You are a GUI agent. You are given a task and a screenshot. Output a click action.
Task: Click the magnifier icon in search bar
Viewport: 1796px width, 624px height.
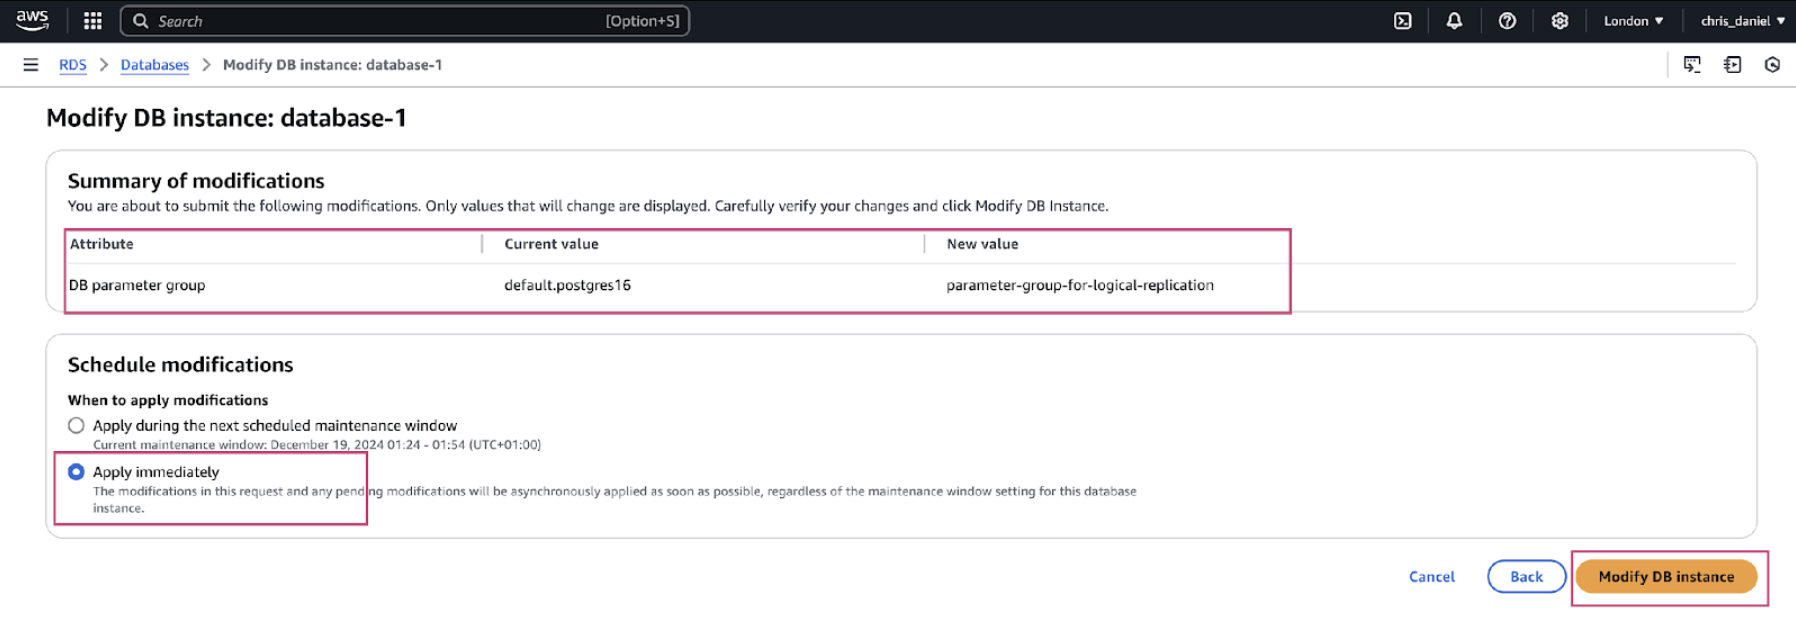click(141, 21)
